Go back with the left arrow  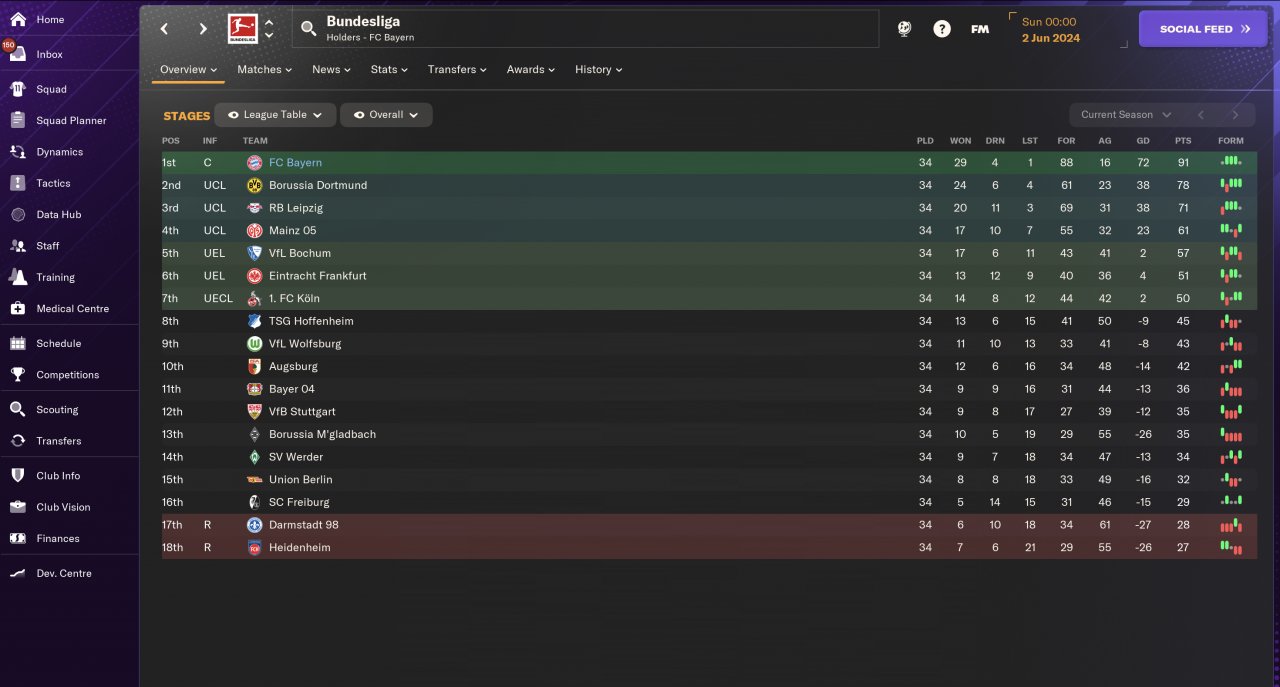click(x=165, y=29)
